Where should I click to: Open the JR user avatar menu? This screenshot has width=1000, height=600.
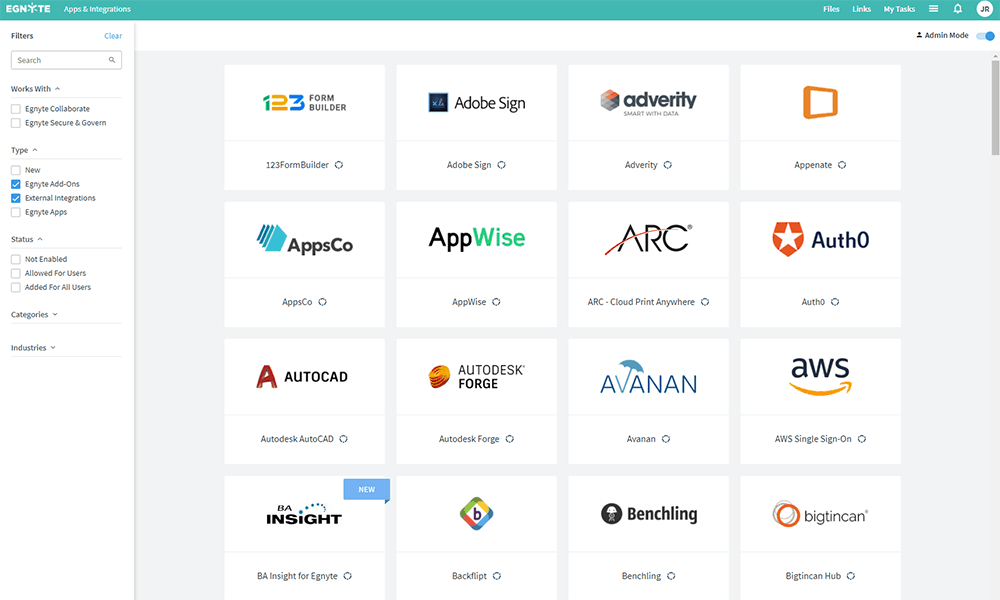click(984, 9)
